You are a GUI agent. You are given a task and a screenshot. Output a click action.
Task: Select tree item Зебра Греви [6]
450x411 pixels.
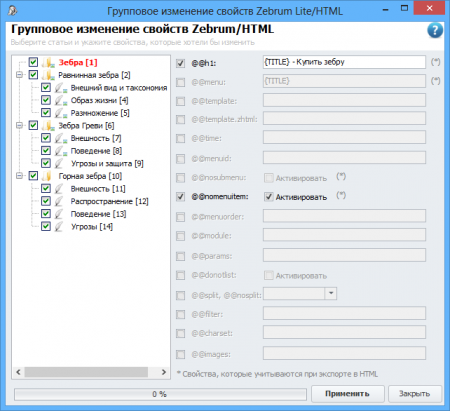(86, 126)
